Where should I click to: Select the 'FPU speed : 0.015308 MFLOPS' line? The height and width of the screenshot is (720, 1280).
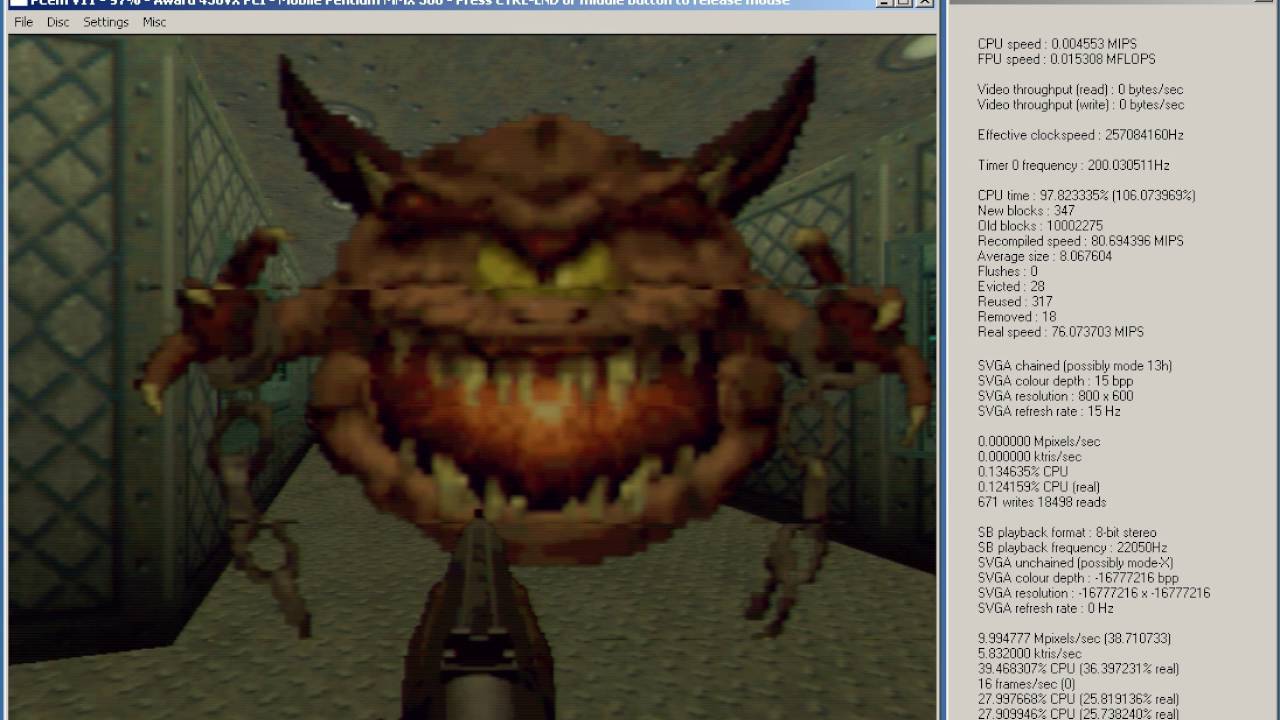pos(1066,59)
